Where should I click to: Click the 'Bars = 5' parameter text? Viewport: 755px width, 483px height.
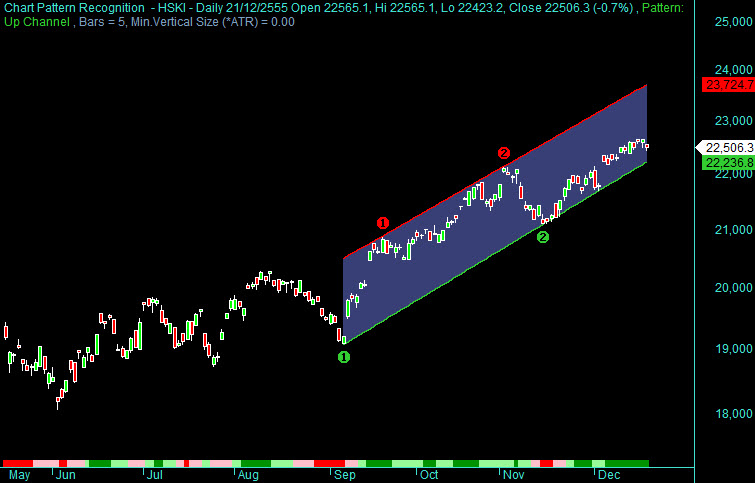pos(101,22)
